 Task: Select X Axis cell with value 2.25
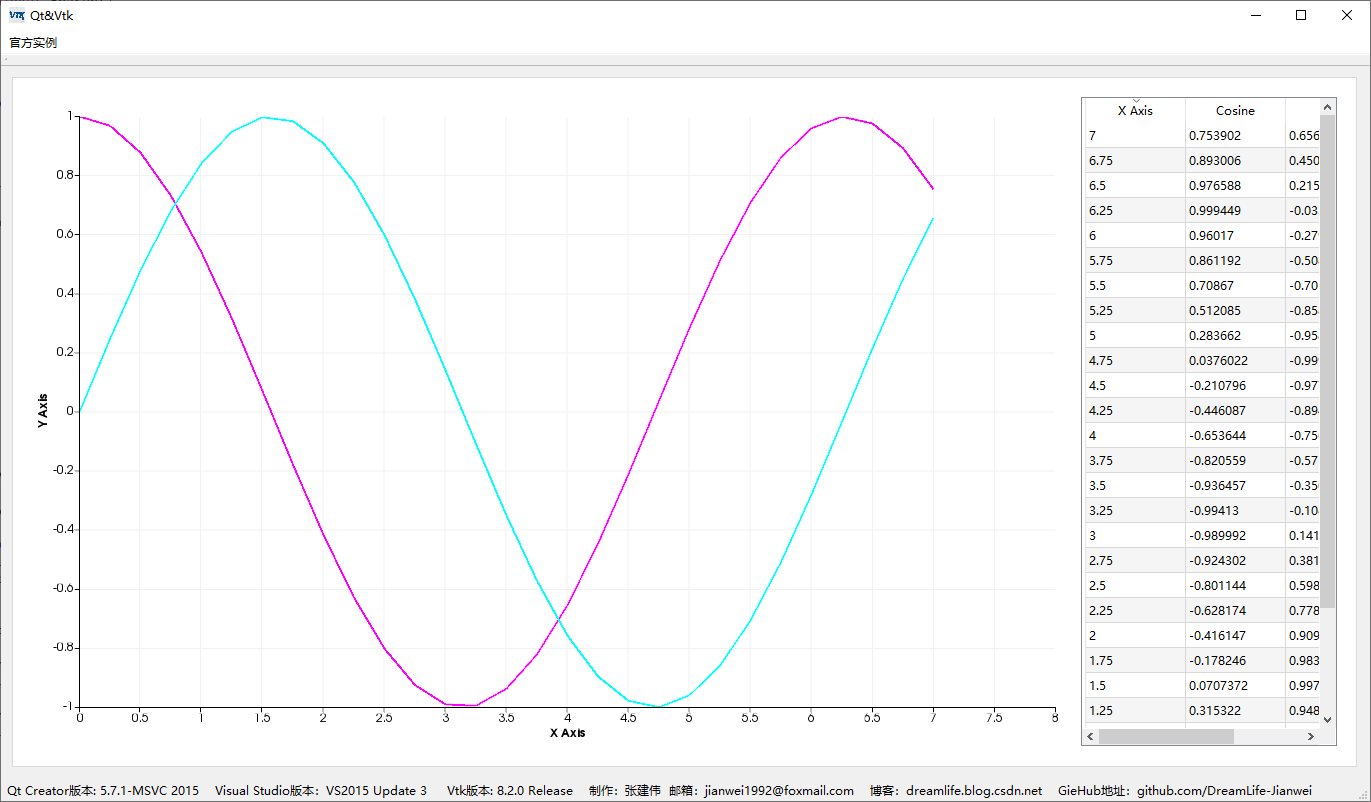coord(1135,610)
